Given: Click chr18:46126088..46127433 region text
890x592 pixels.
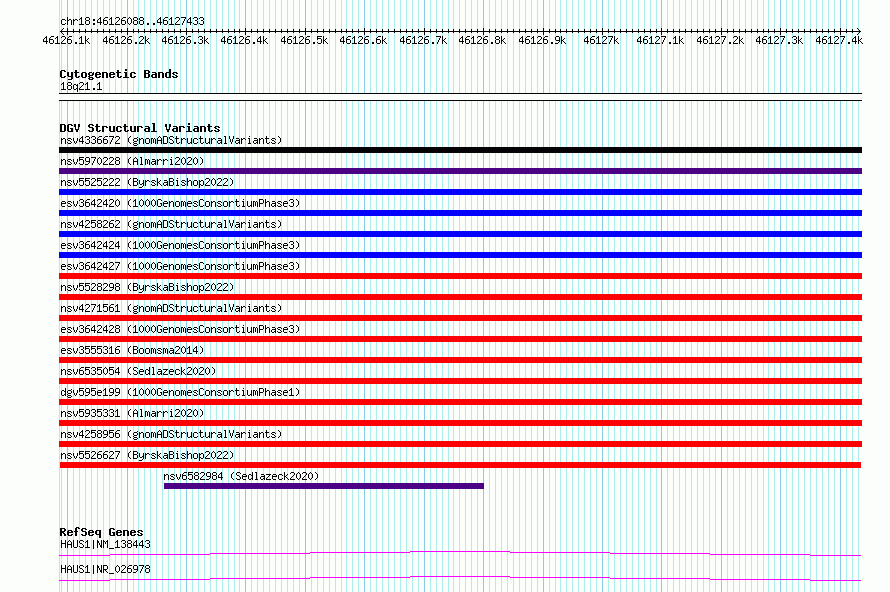Looking at the screenshot, I should pos(132,21).
